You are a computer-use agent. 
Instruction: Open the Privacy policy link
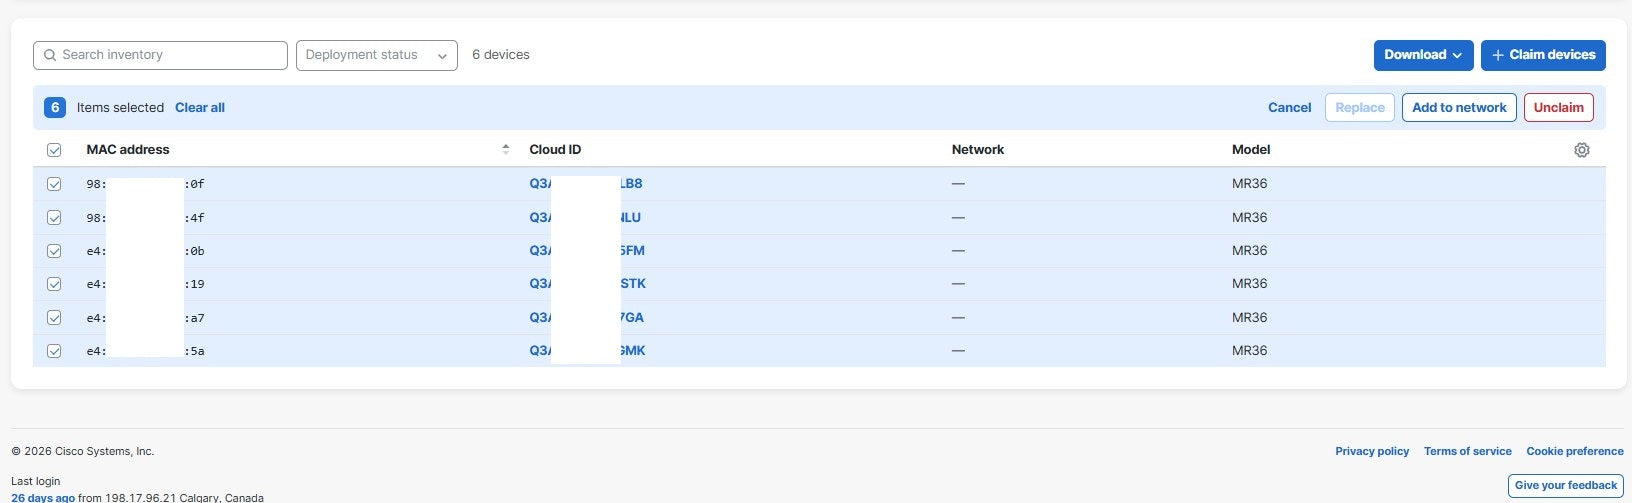pyautogui.click(x=1372, y=451)
